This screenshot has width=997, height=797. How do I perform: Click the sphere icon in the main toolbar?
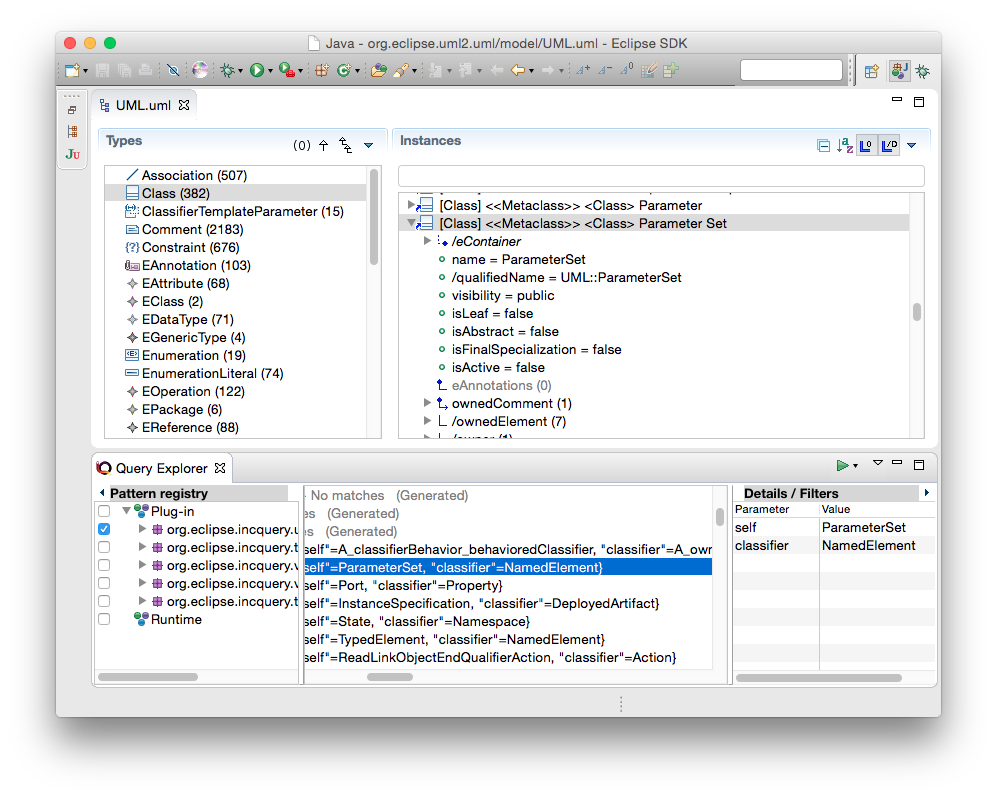tap(200, 70)
